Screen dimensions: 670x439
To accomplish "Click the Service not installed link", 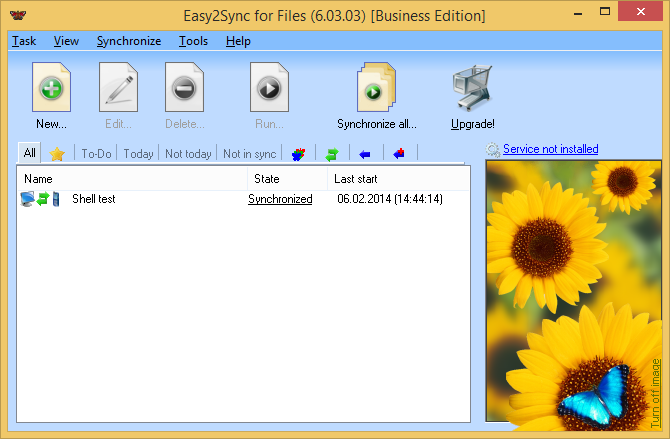I will coord(550,149).
